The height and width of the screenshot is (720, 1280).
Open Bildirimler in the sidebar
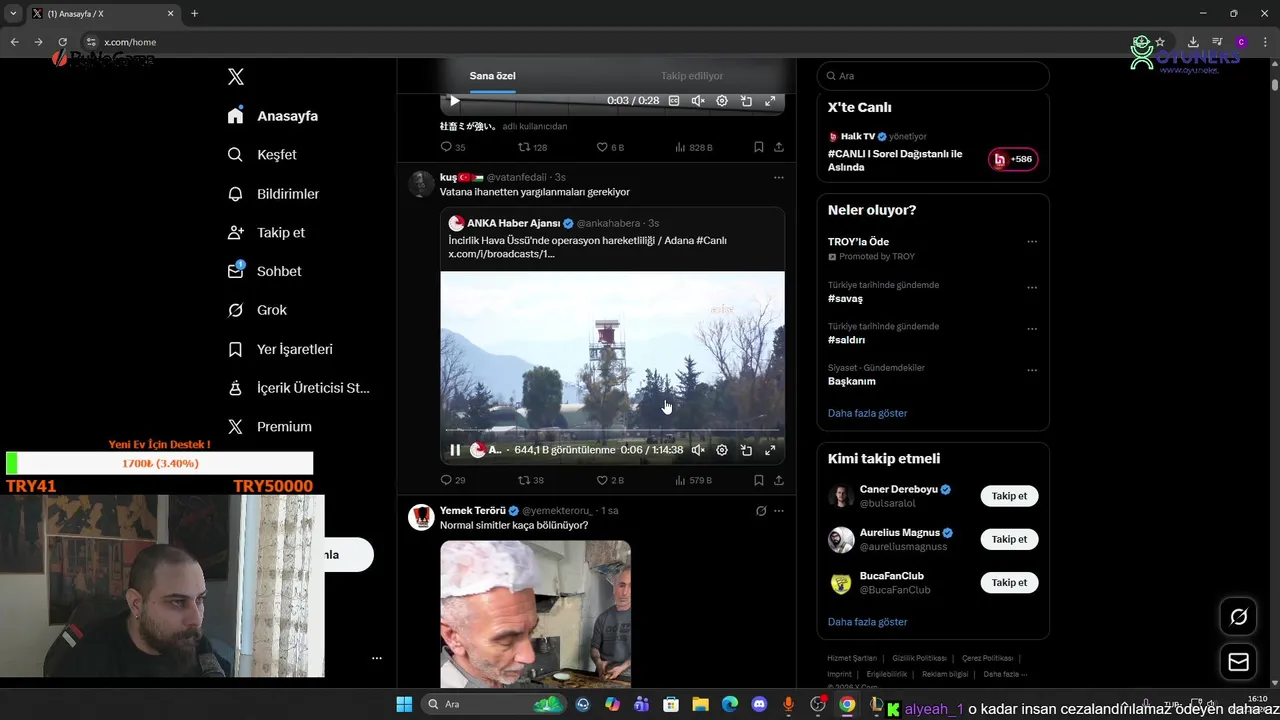[273, 194]
